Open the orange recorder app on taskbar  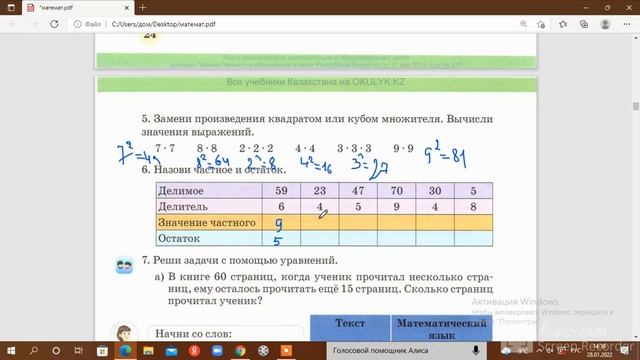[x=286, y=351]
